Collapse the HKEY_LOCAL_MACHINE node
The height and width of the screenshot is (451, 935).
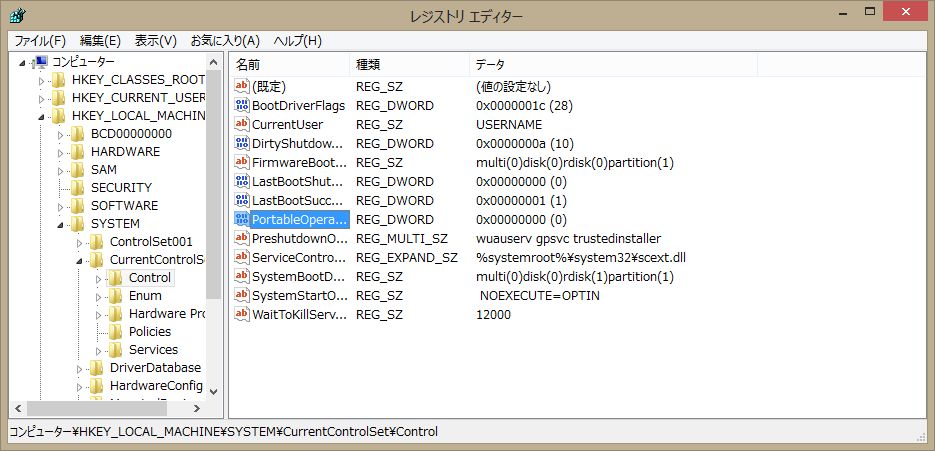41,117
